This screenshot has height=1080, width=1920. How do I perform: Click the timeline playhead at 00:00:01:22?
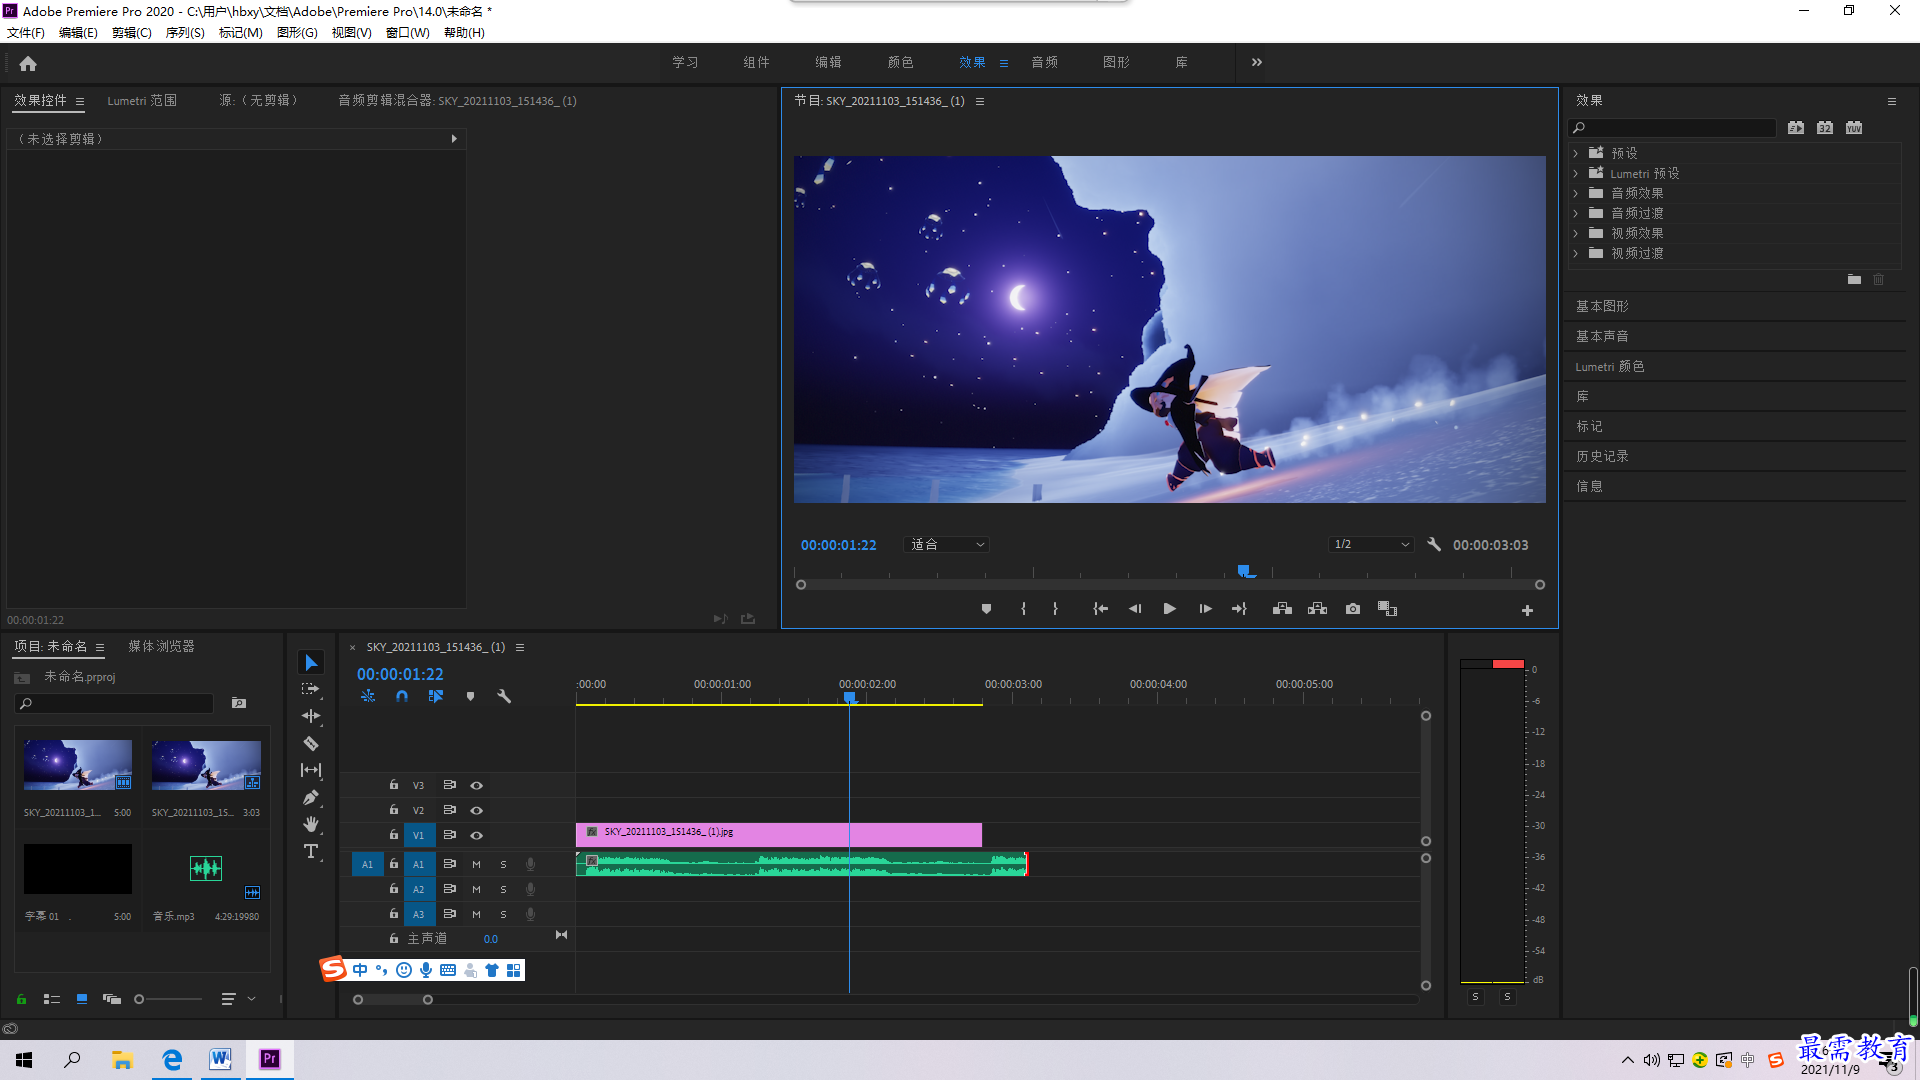coord(849,697)
